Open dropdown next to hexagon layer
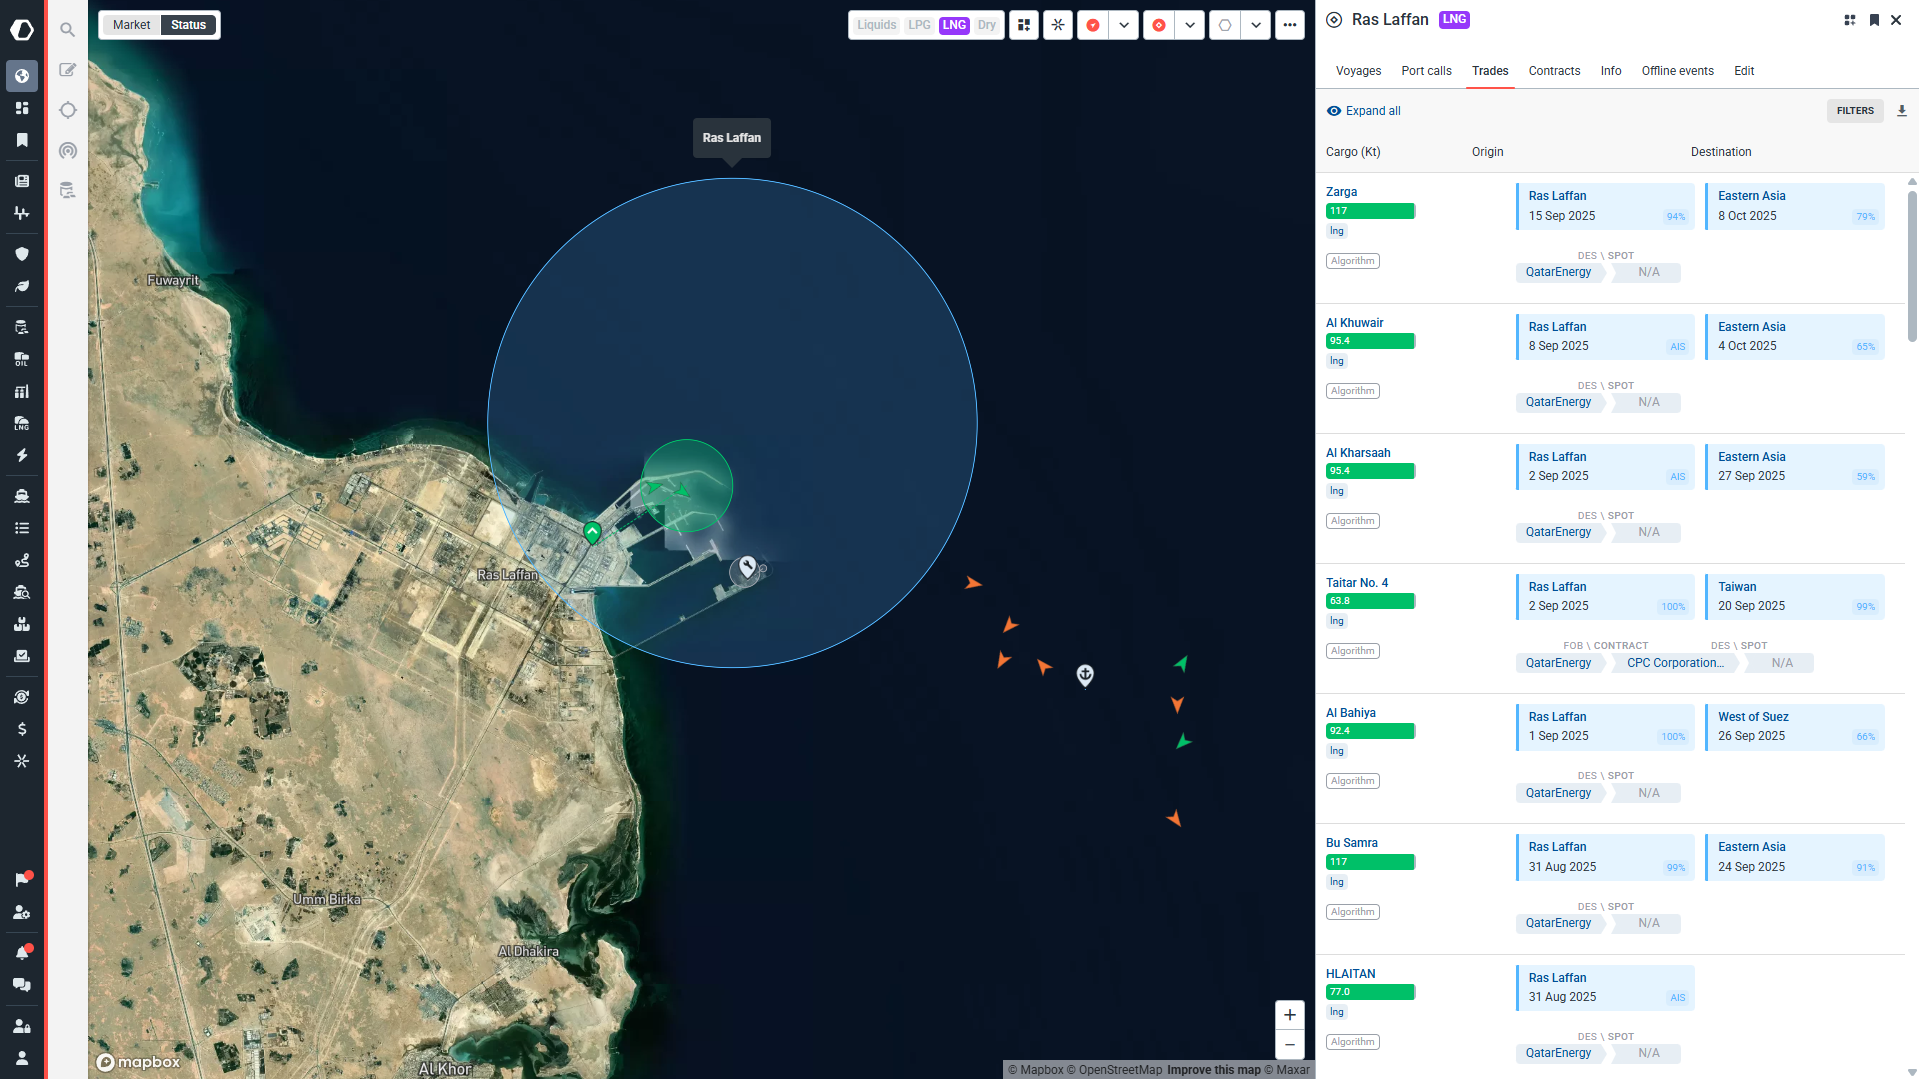 pos(1256,25)
